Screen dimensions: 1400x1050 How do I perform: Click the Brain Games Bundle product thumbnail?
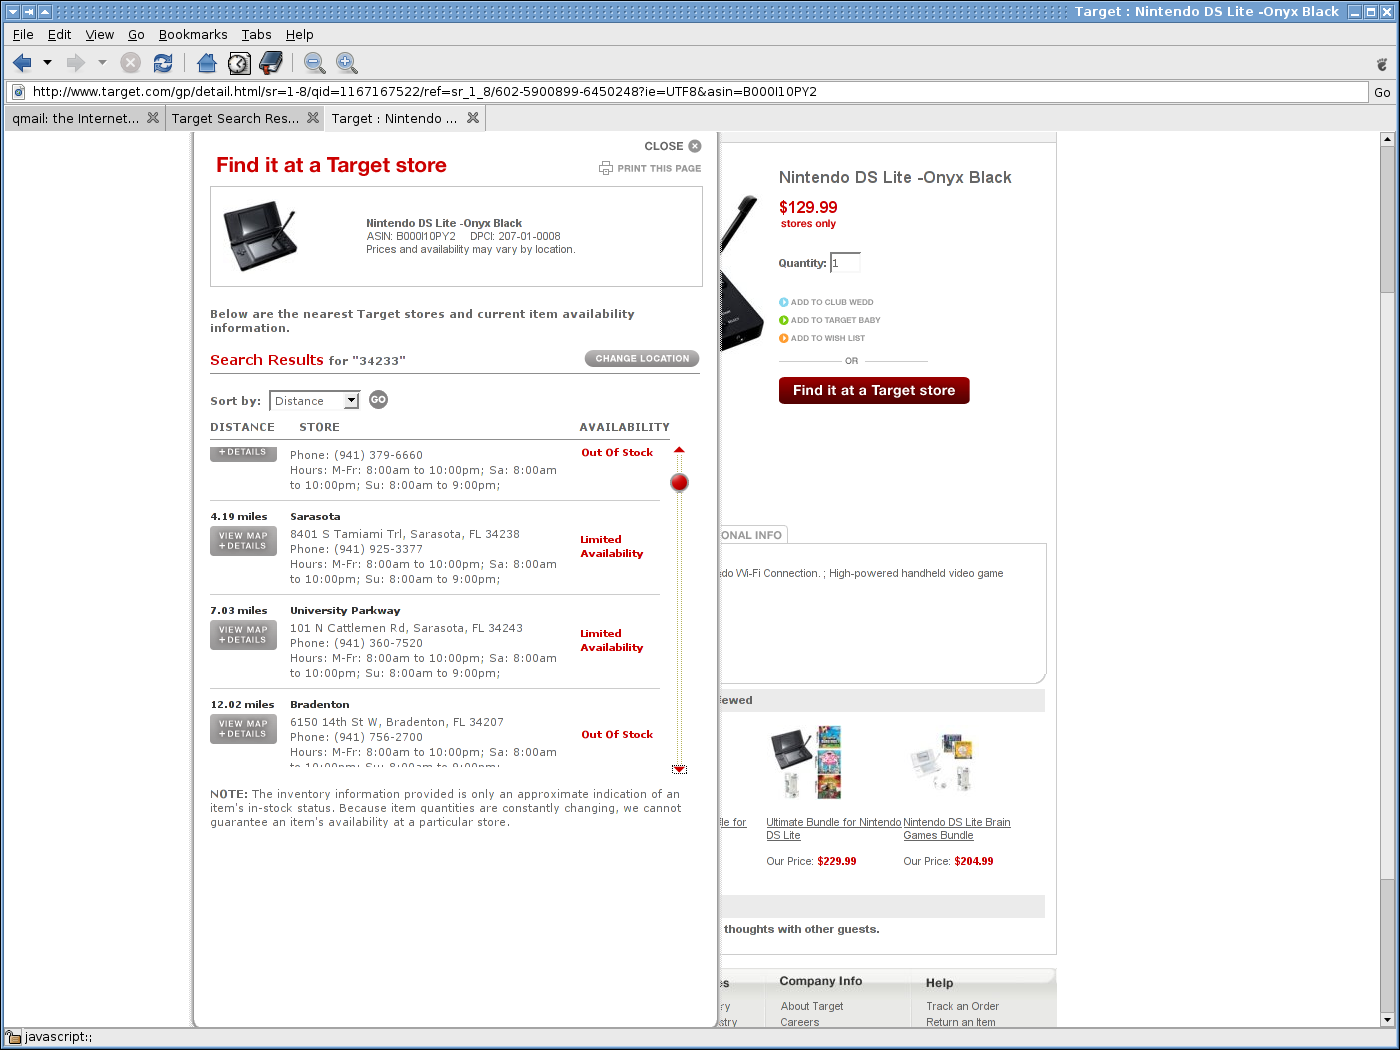coord(942,762)
